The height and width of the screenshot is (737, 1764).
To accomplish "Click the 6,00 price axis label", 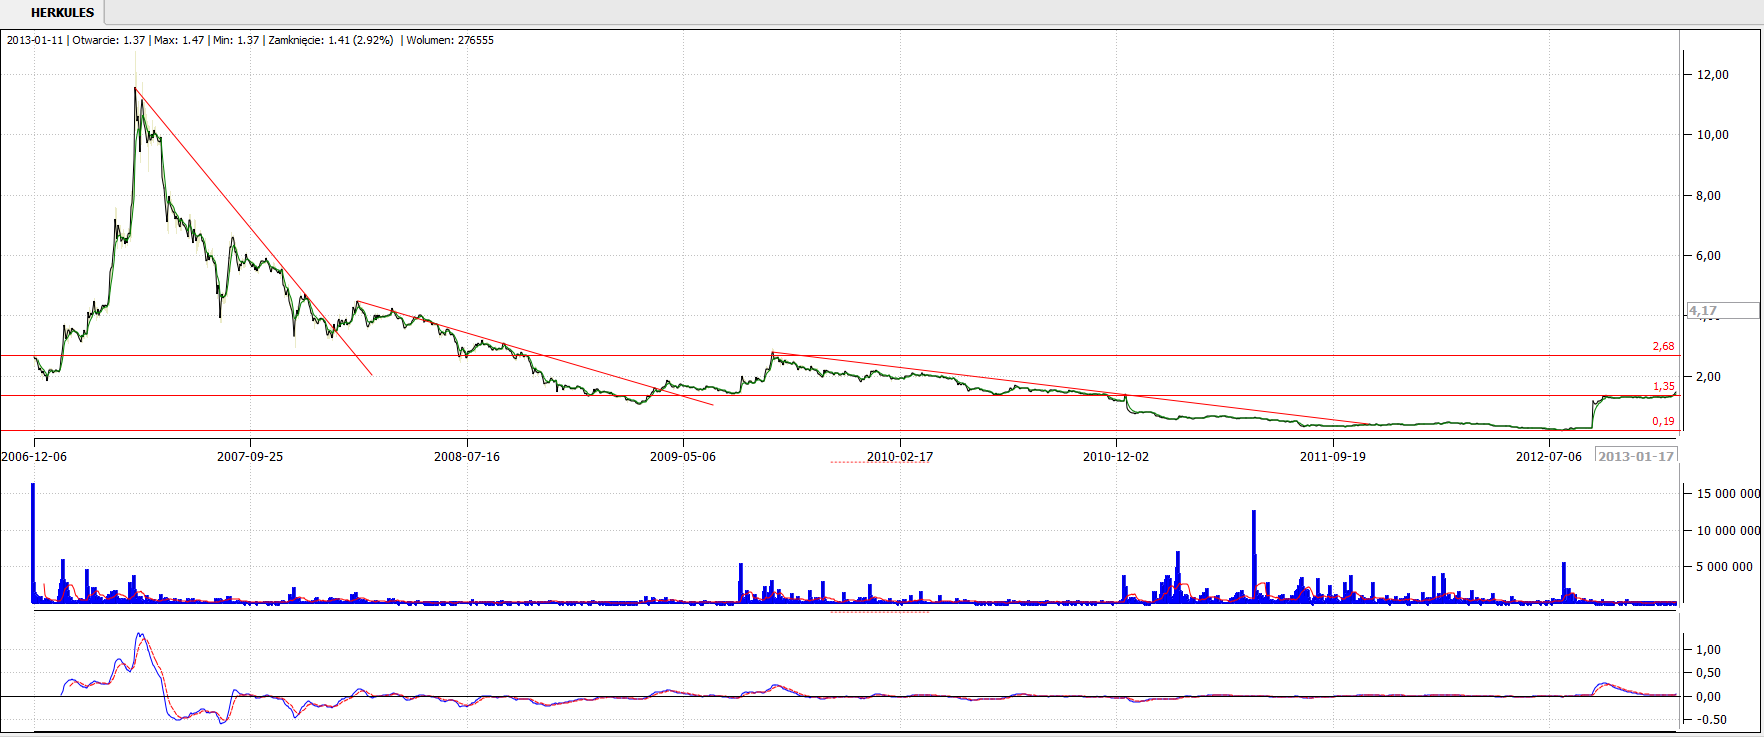I will [x=1708, y=256].
